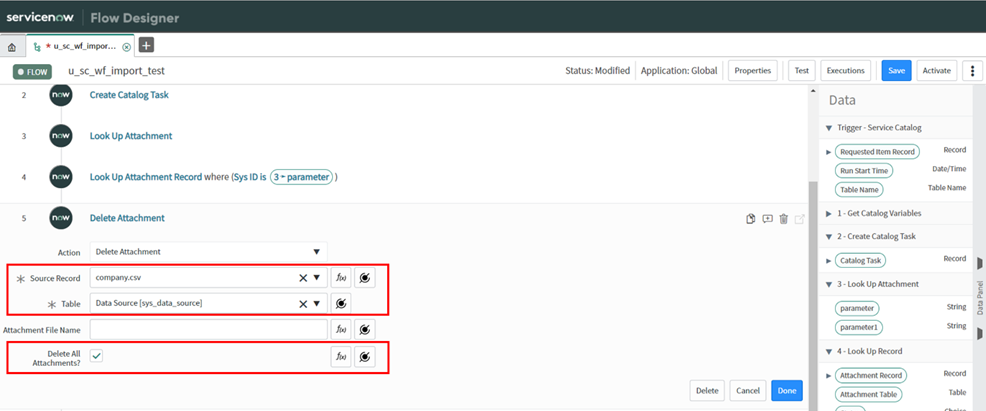Open data pill picker for Delete All Attachments
The image size is (986, 411).
[365, 357]
